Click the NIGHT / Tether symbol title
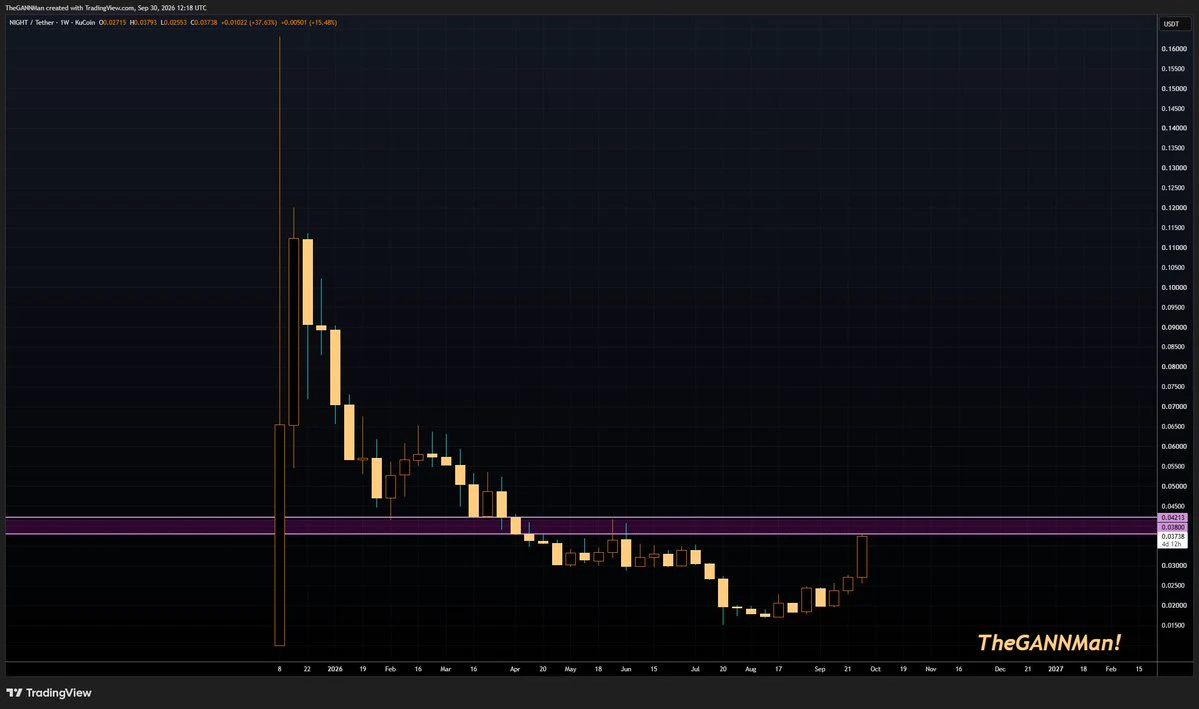1199x709 pixels. click(x=31, y=23)
